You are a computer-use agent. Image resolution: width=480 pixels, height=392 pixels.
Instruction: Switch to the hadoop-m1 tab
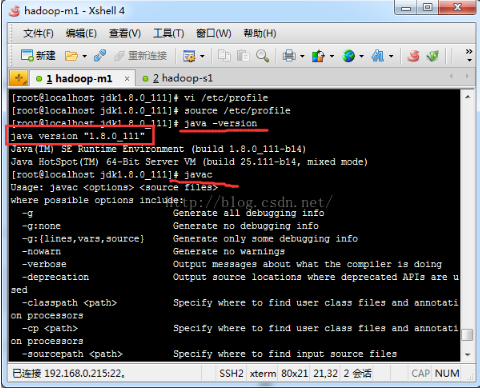coord(79,79)
